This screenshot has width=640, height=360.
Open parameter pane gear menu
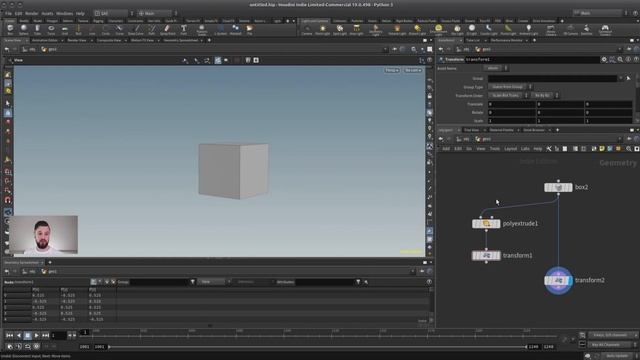pos(604,60)
